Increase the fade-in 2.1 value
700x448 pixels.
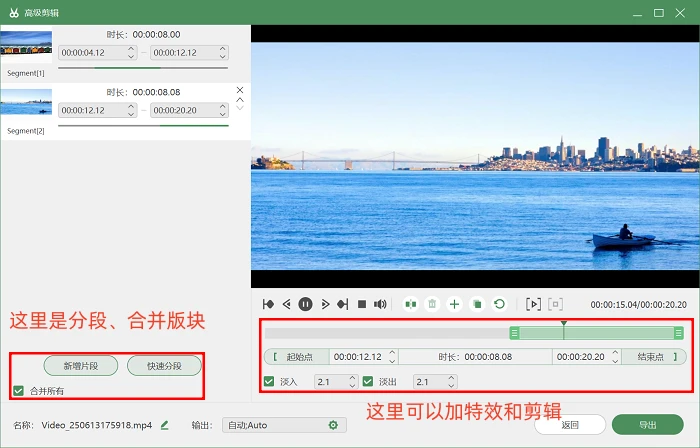pos(352,378)
